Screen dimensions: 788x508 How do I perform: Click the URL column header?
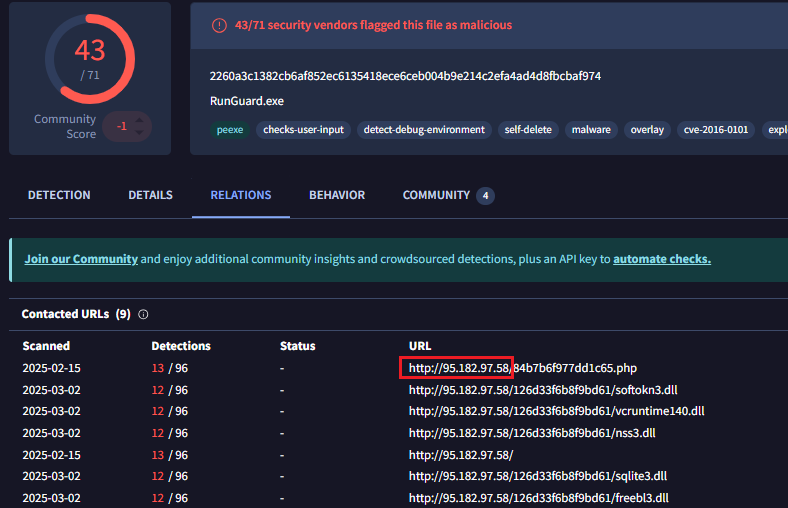(420, 346)
